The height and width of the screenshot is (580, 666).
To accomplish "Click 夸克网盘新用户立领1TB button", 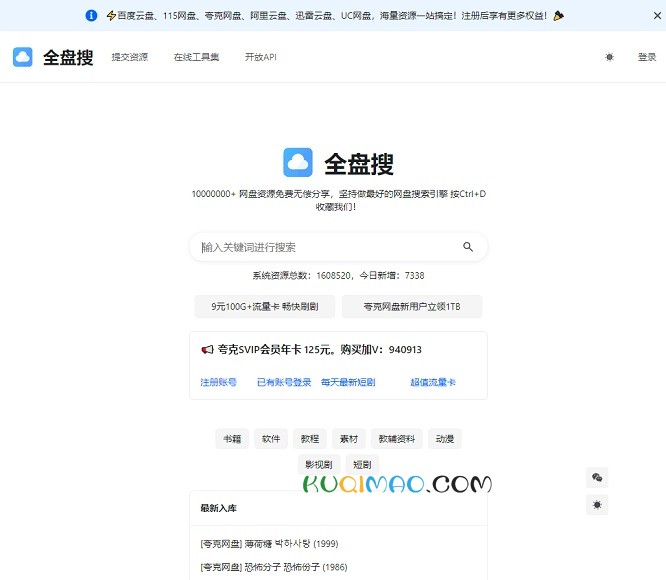I will point(412,307).
